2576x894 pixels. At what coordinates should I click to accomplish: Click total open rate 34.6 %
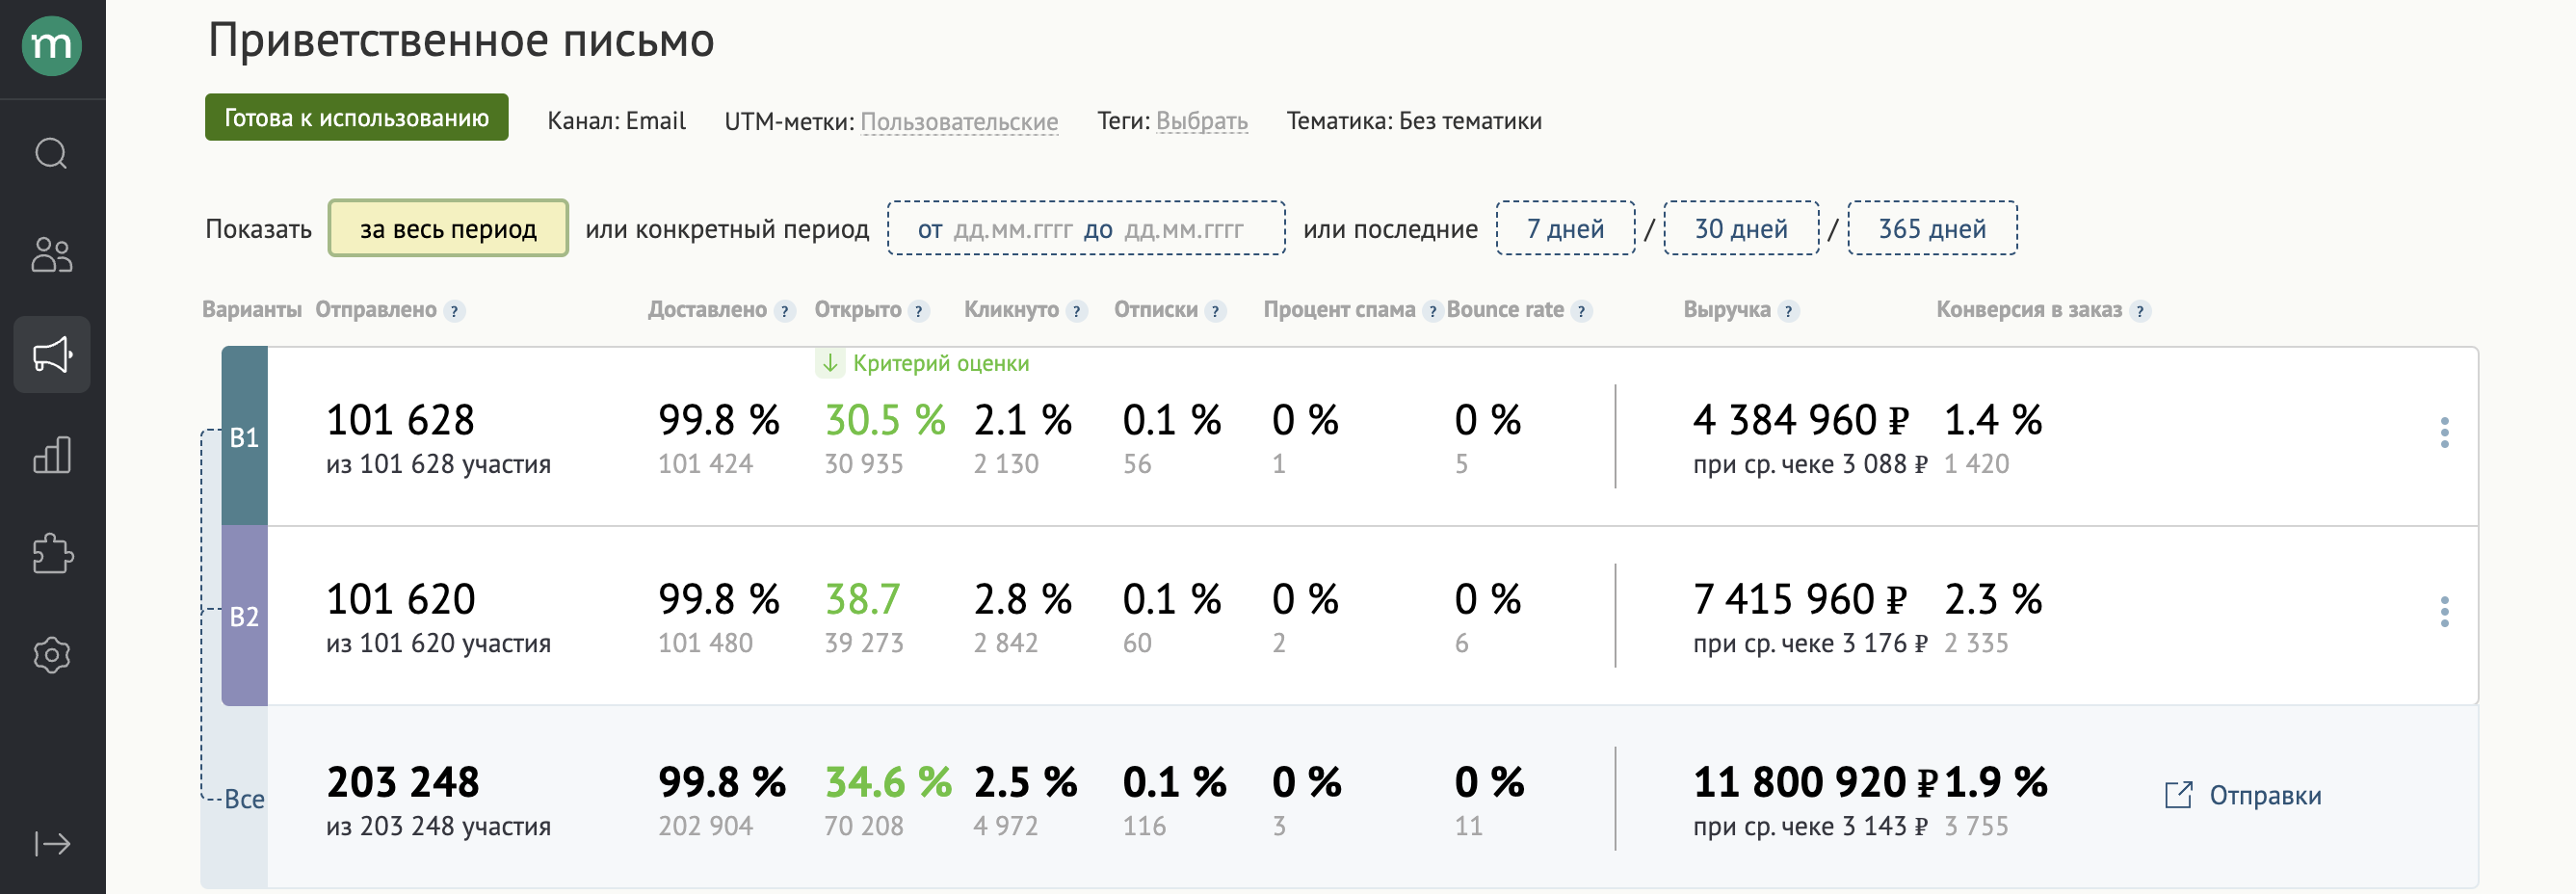click(x=888, y=782)
